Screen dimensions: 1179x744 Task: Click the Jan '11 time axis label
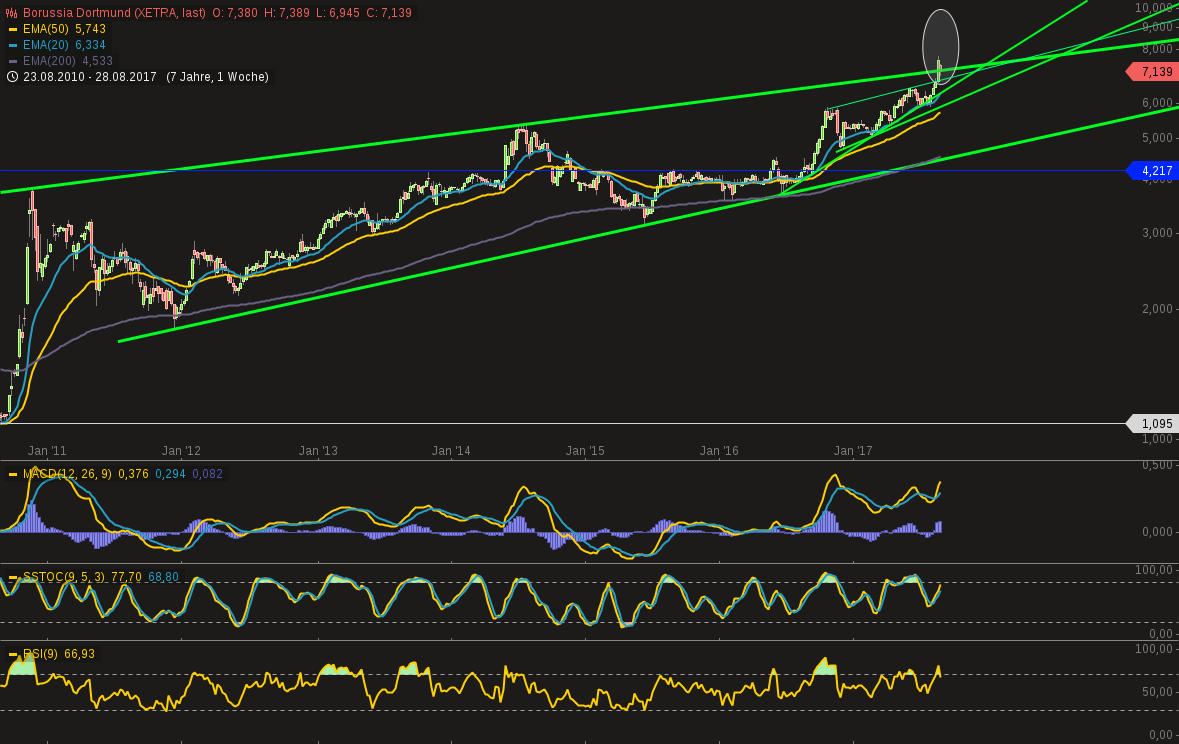[47, 451]
